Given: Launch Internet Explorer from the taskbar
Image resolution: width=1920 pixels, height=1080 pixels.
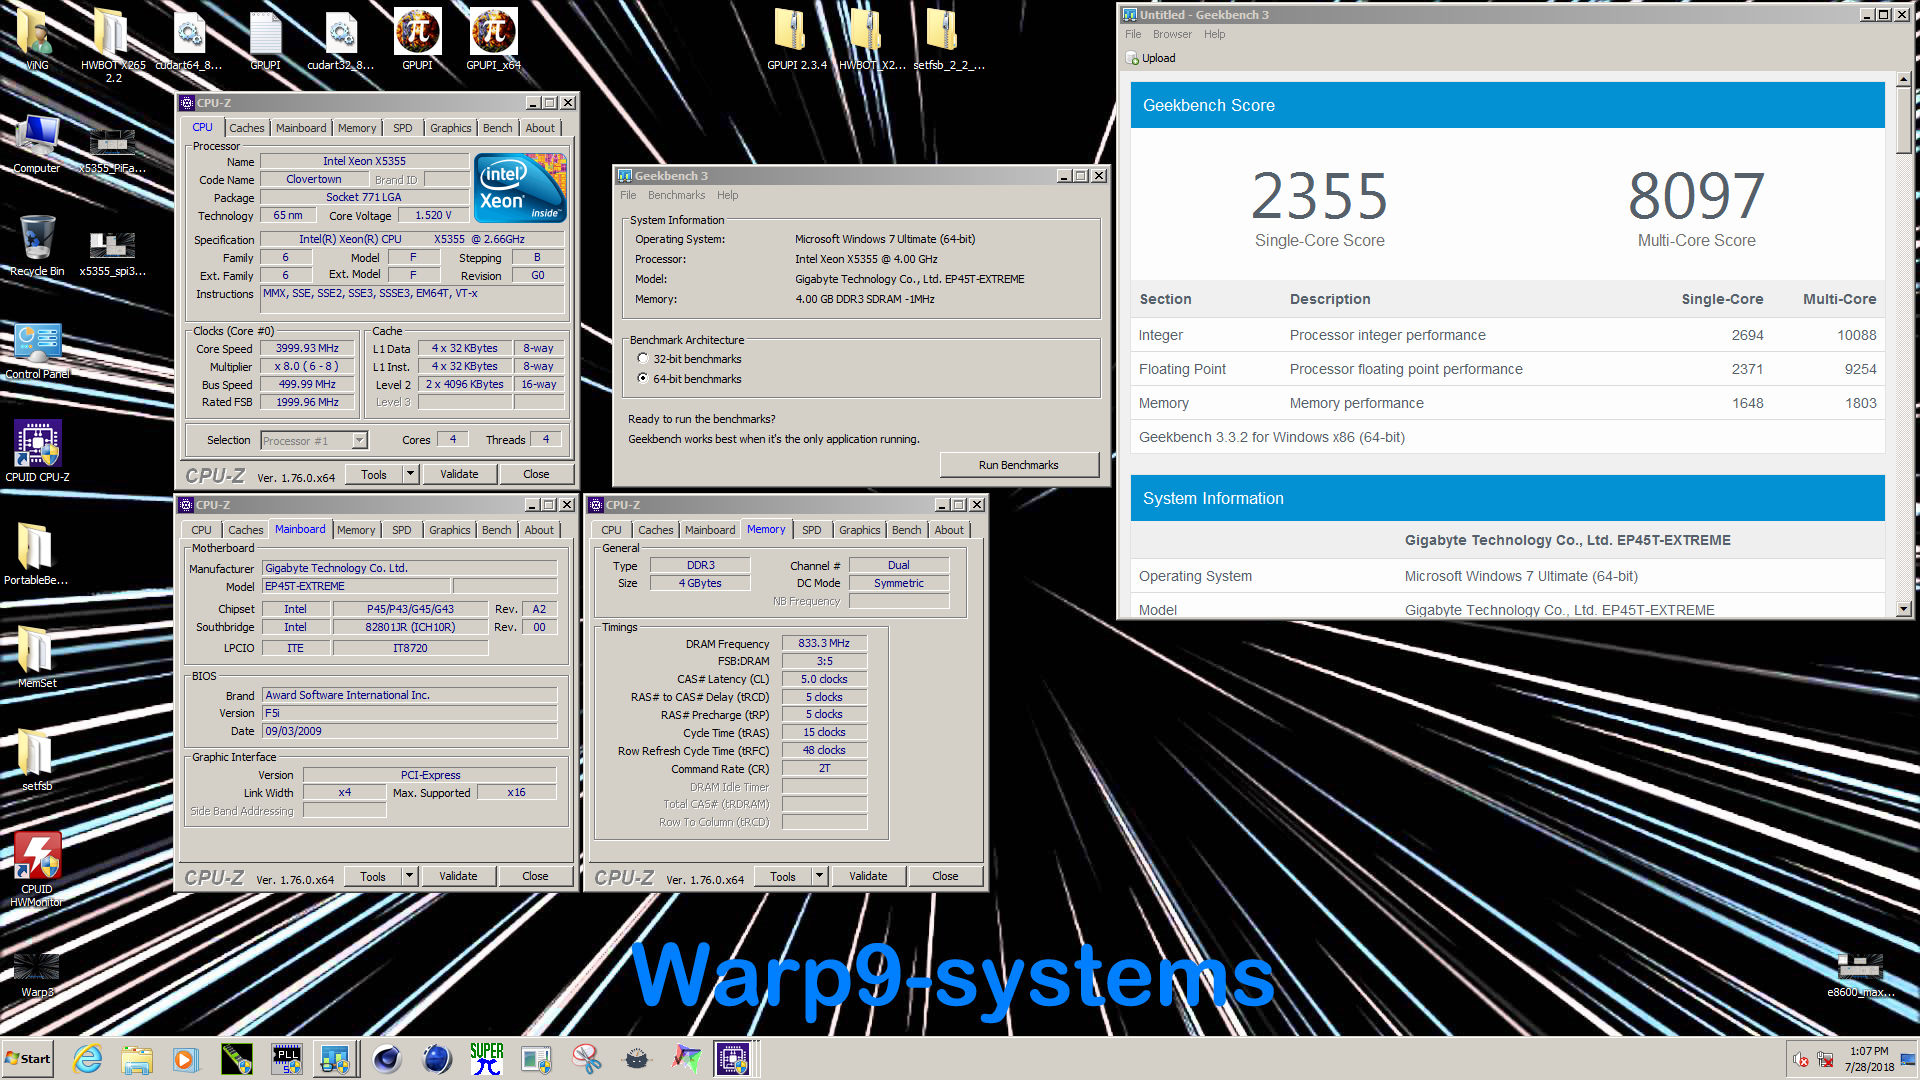Looking at the screenshot, I should [88, 1059].
